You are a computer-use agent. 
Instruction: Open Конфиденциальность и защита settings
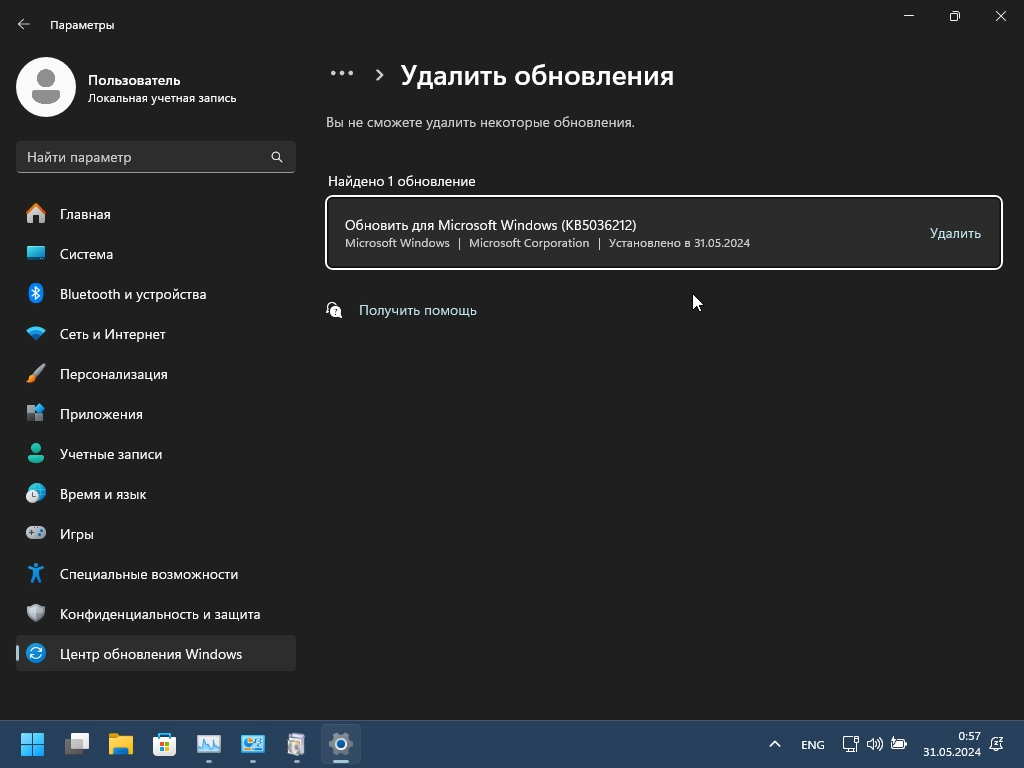click(x=155, y=614)
